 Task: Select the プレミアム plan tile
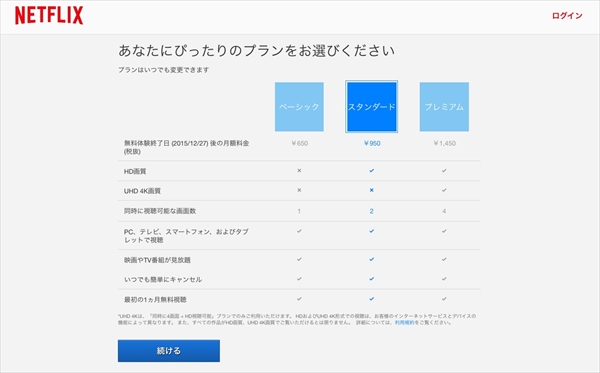(444, 107)
